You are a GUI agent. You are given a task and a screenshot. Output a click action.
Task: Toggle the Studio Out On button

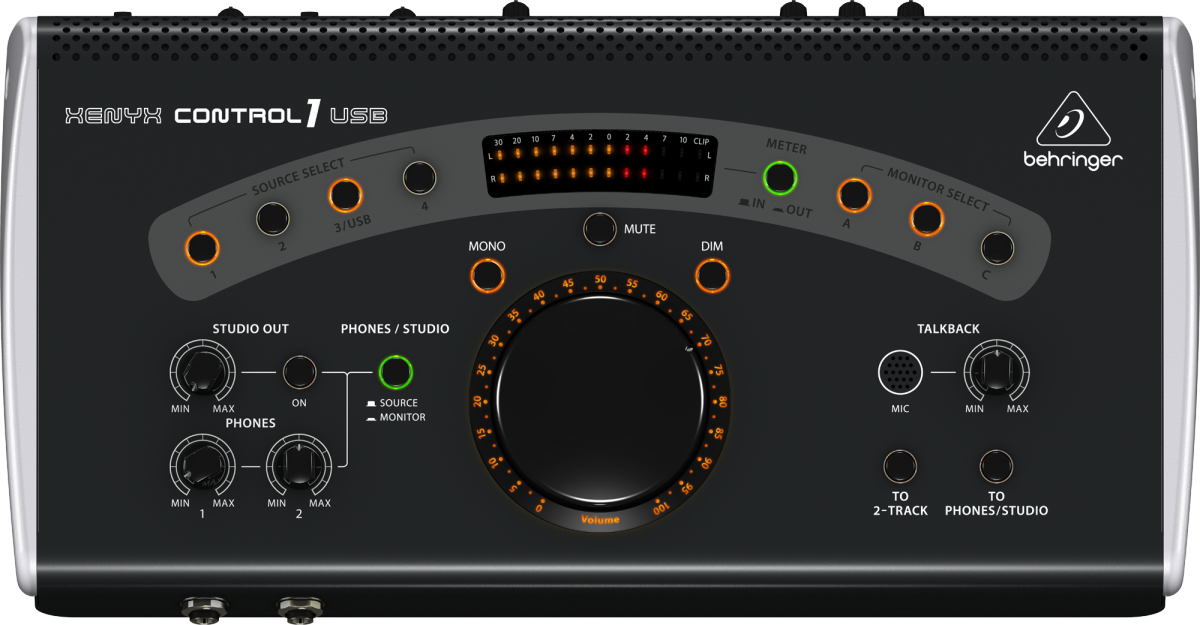299,372
